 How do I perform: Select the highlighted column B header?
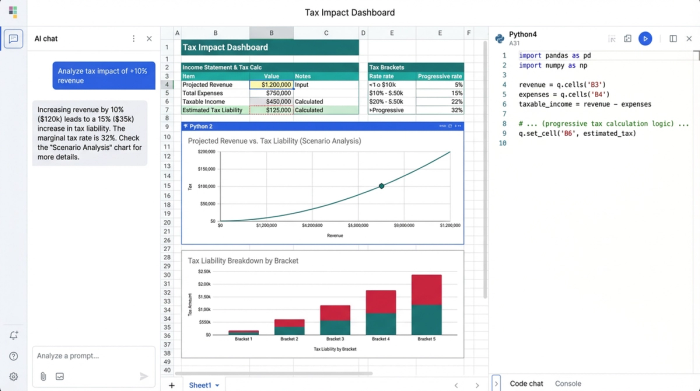[x=271, y=33]
